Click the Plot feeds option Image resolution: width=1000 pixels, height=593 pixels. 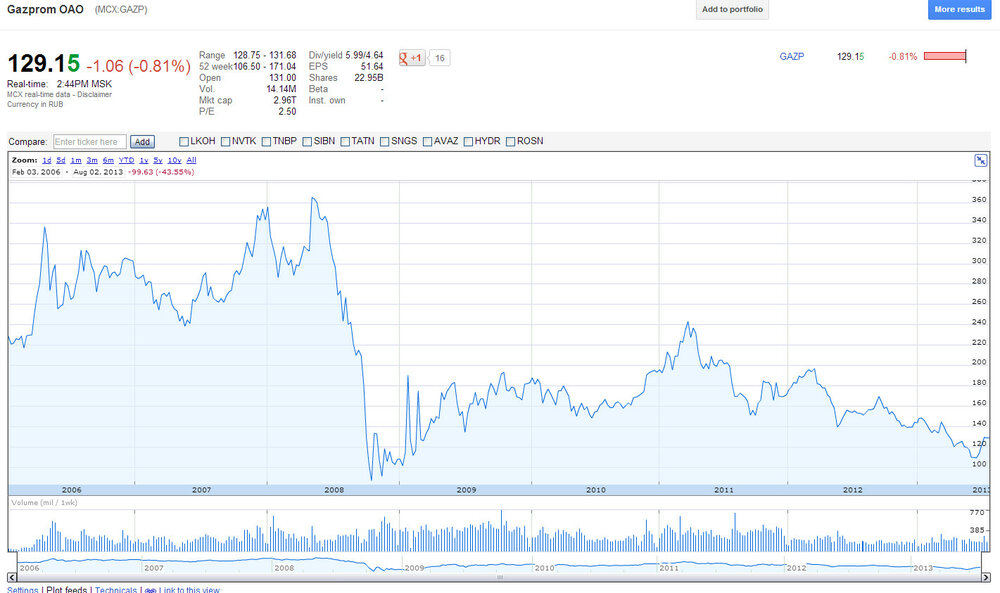[x=66, y=590]
